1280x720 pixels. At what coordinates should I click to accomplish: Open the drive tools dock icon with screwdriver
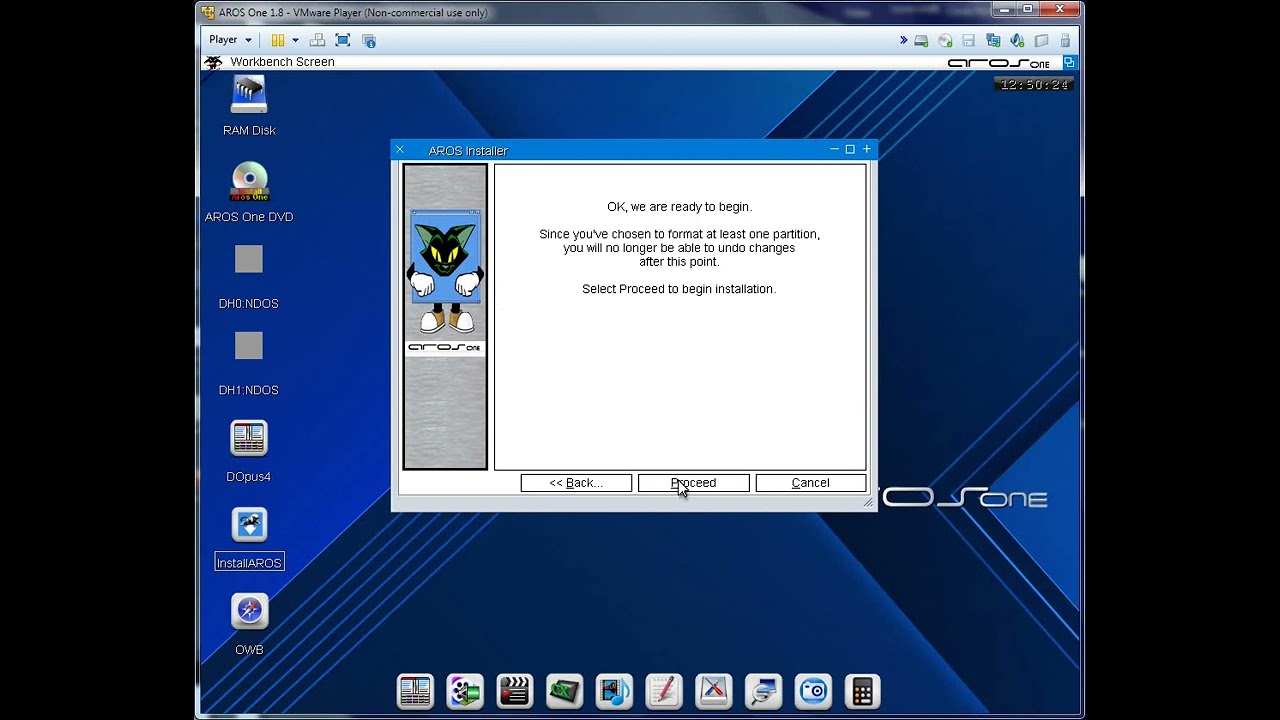click(714, 691)
